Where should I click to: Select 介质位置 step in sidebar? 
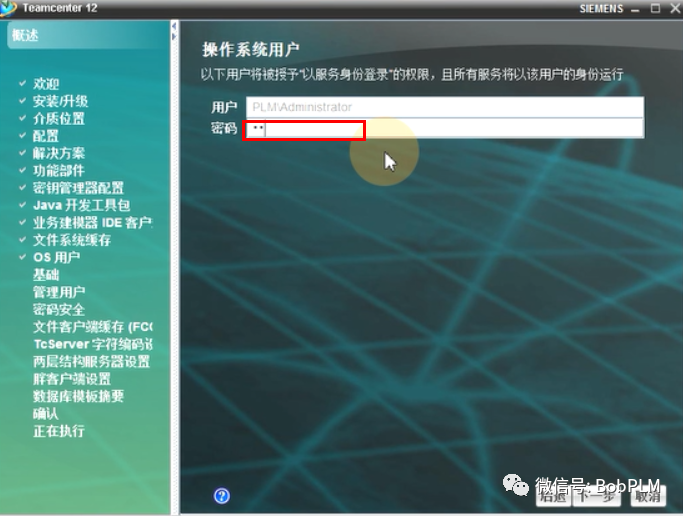pyautogui.click(x=59, y=118)
